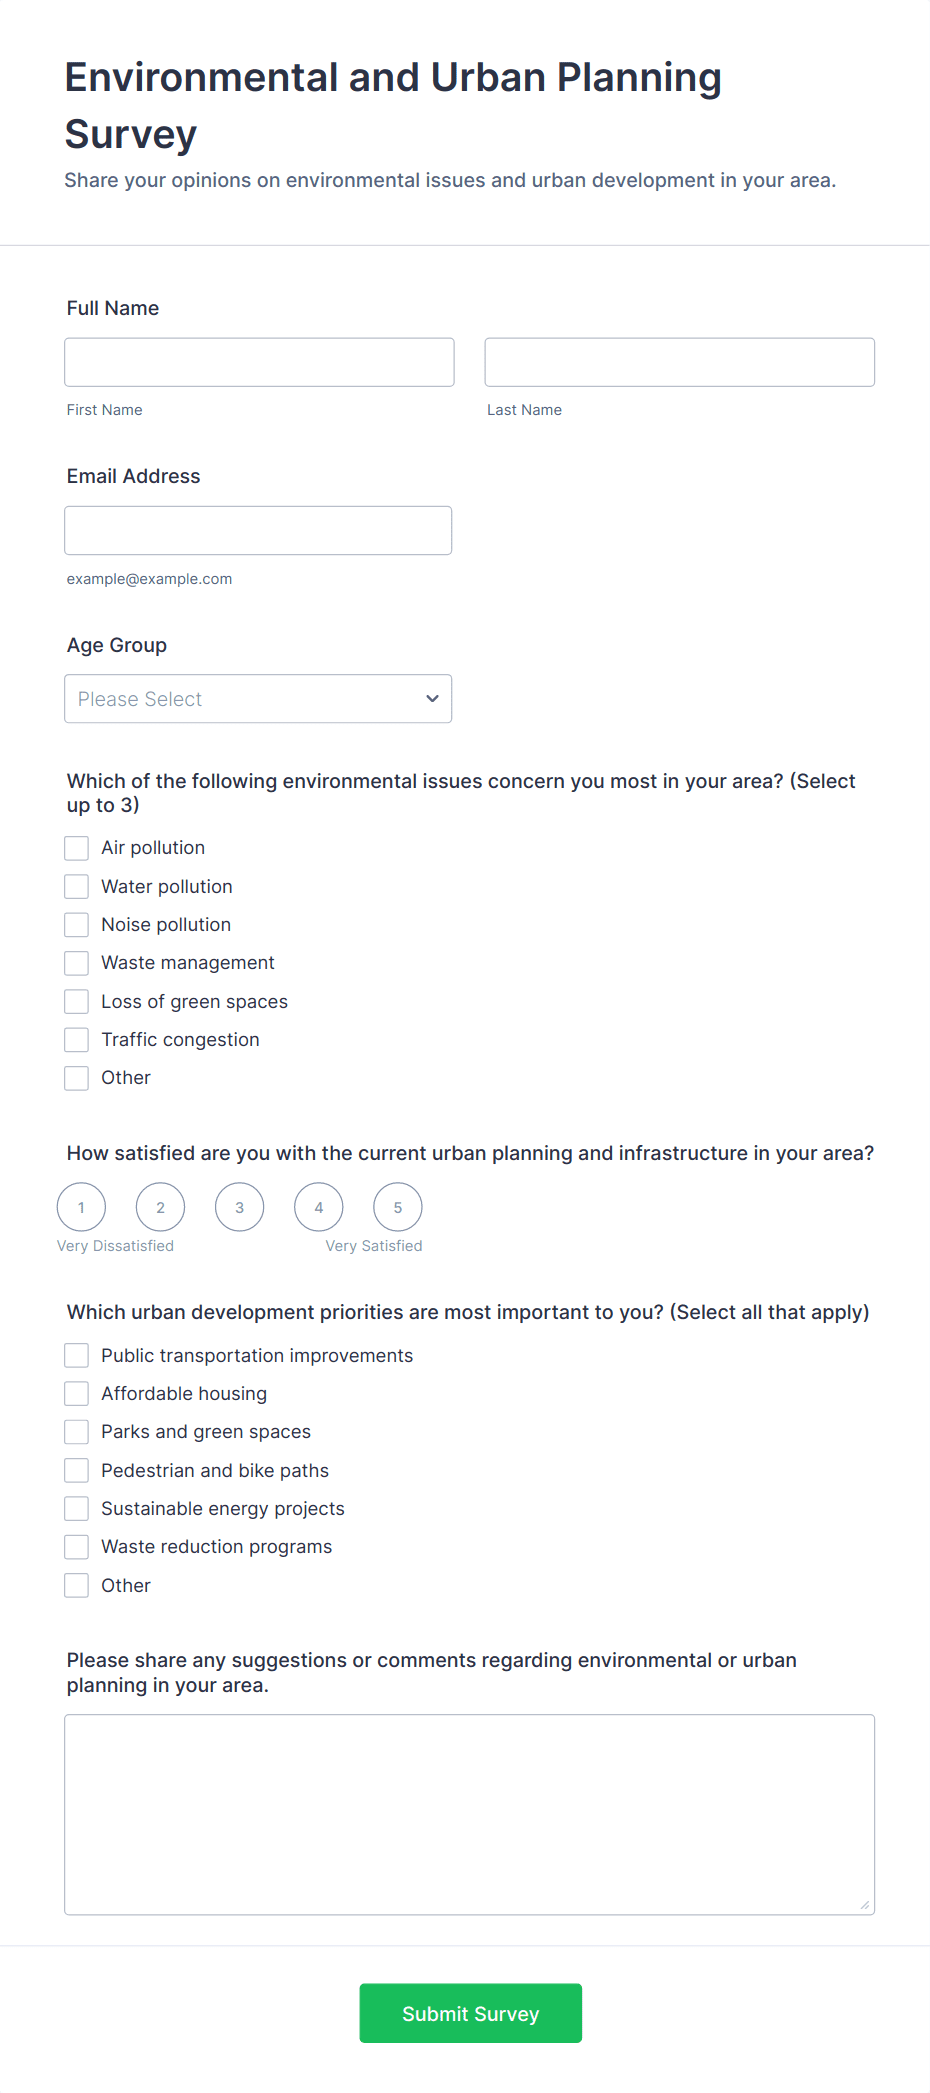Rate satisfaction as 1 Very Dissatisfied
Viewport: 930px width, 2093px height.
pyautogui.click(x=81, y=1208)
